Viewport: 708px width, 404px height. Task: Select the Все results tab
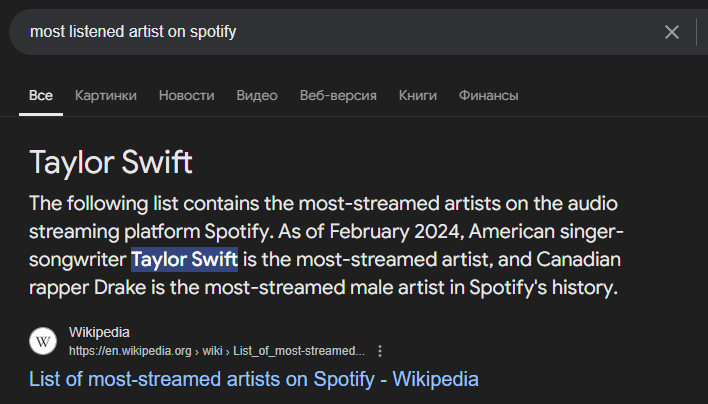41,95
